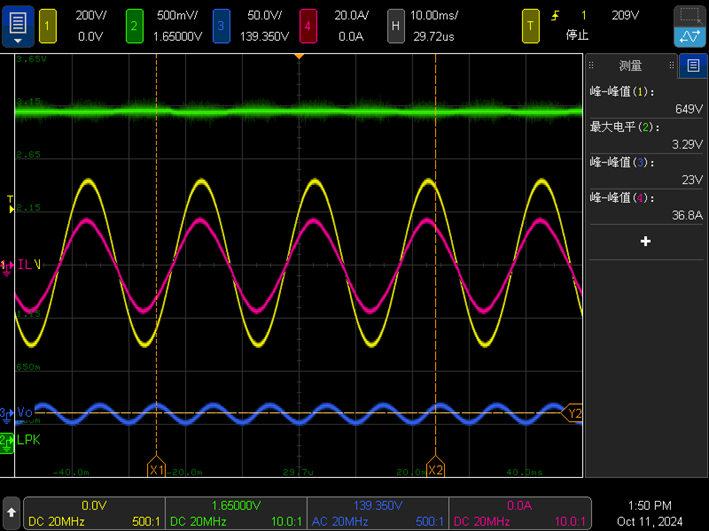Screen dimensions: 709x531
Task: Open the sidebar list menu icon
Action: pyautogui.click(x=693, y=66)
